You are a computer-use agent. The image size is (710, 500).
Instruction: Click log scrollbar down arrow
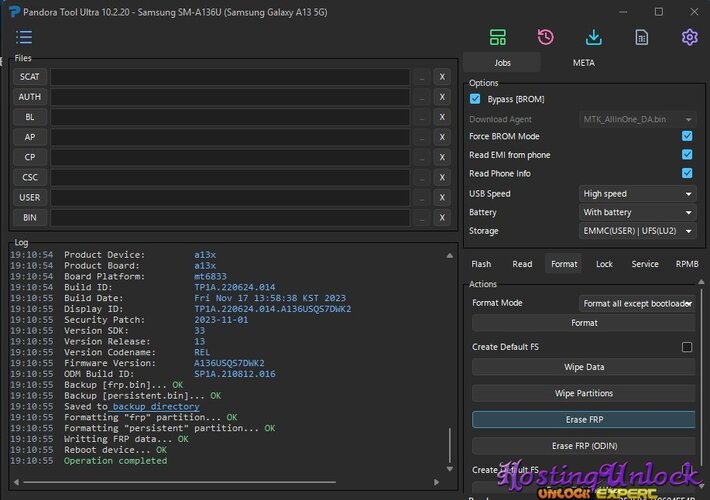(x=449, y=469)
